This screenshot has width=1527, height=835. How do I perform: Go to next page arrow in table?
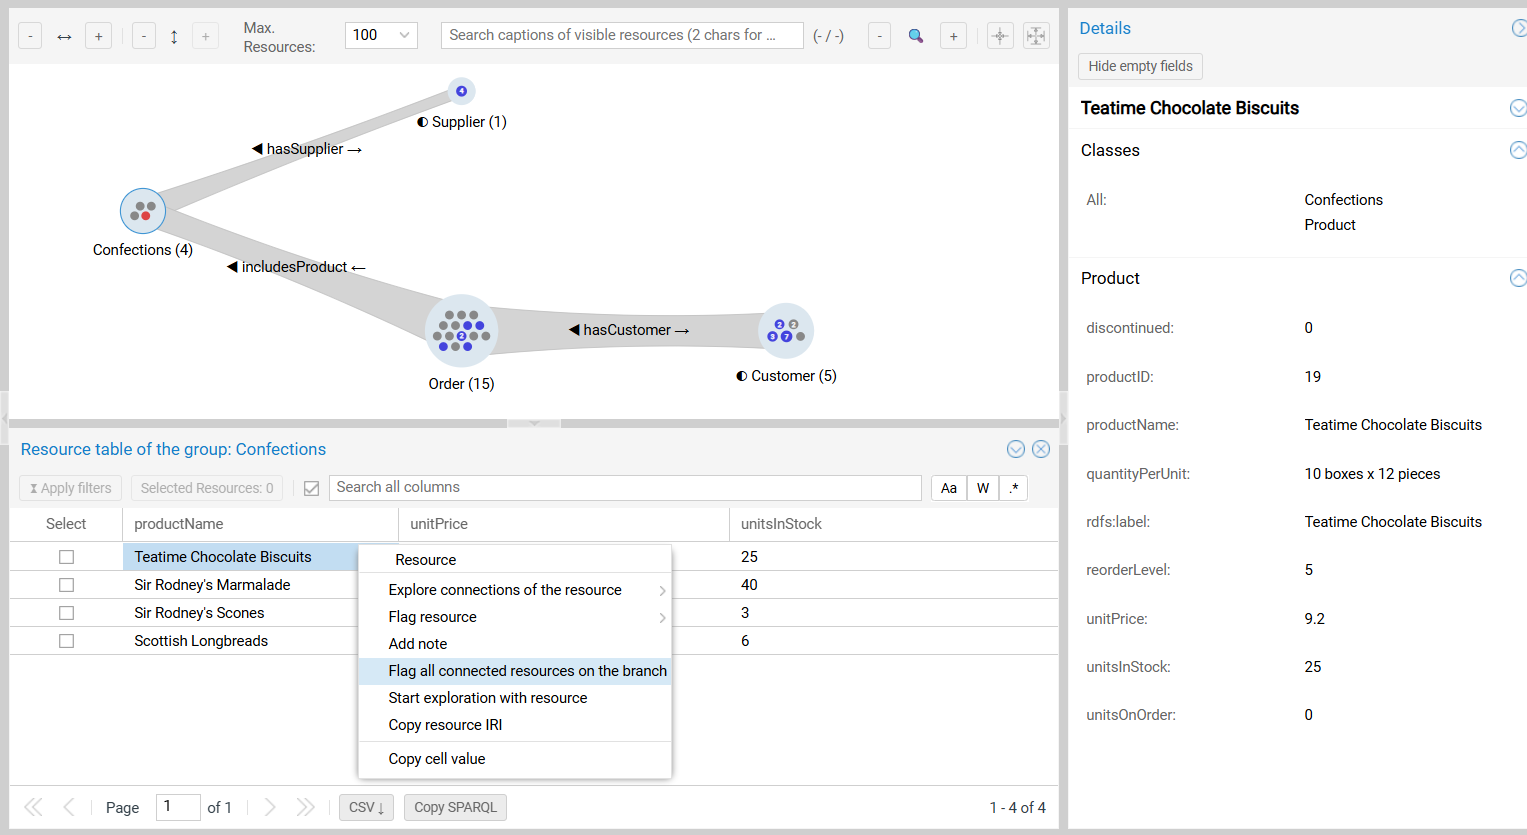(270, 807)
